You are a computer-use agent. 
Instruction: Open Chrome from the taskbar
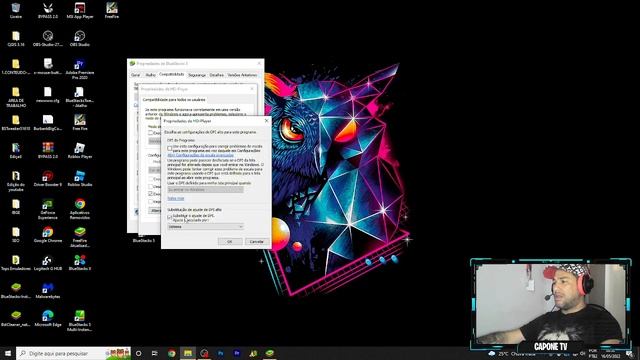pyautogui.click(x=171, y=353)
